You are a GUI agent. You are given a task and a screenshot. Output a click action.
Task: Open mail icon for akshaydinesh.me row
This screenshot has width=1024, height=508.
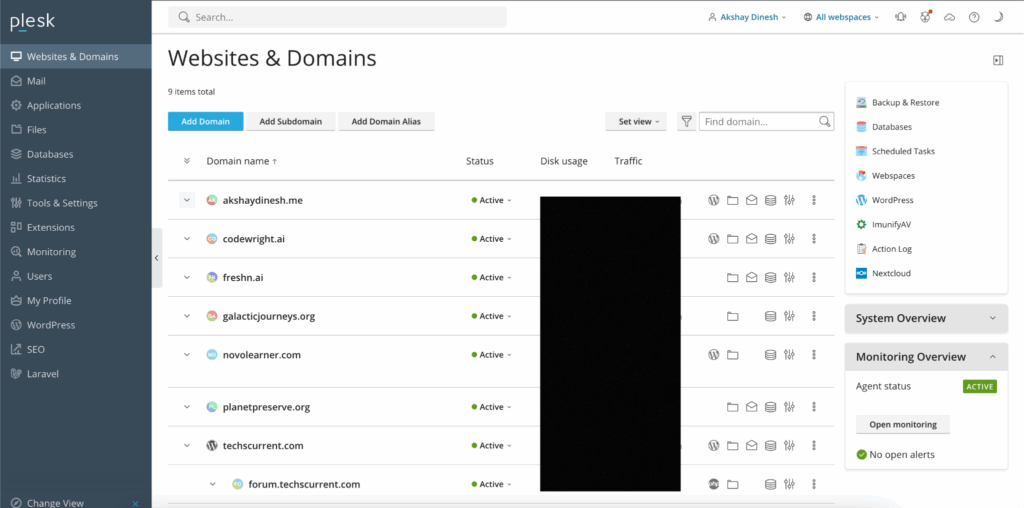(752, 200)
